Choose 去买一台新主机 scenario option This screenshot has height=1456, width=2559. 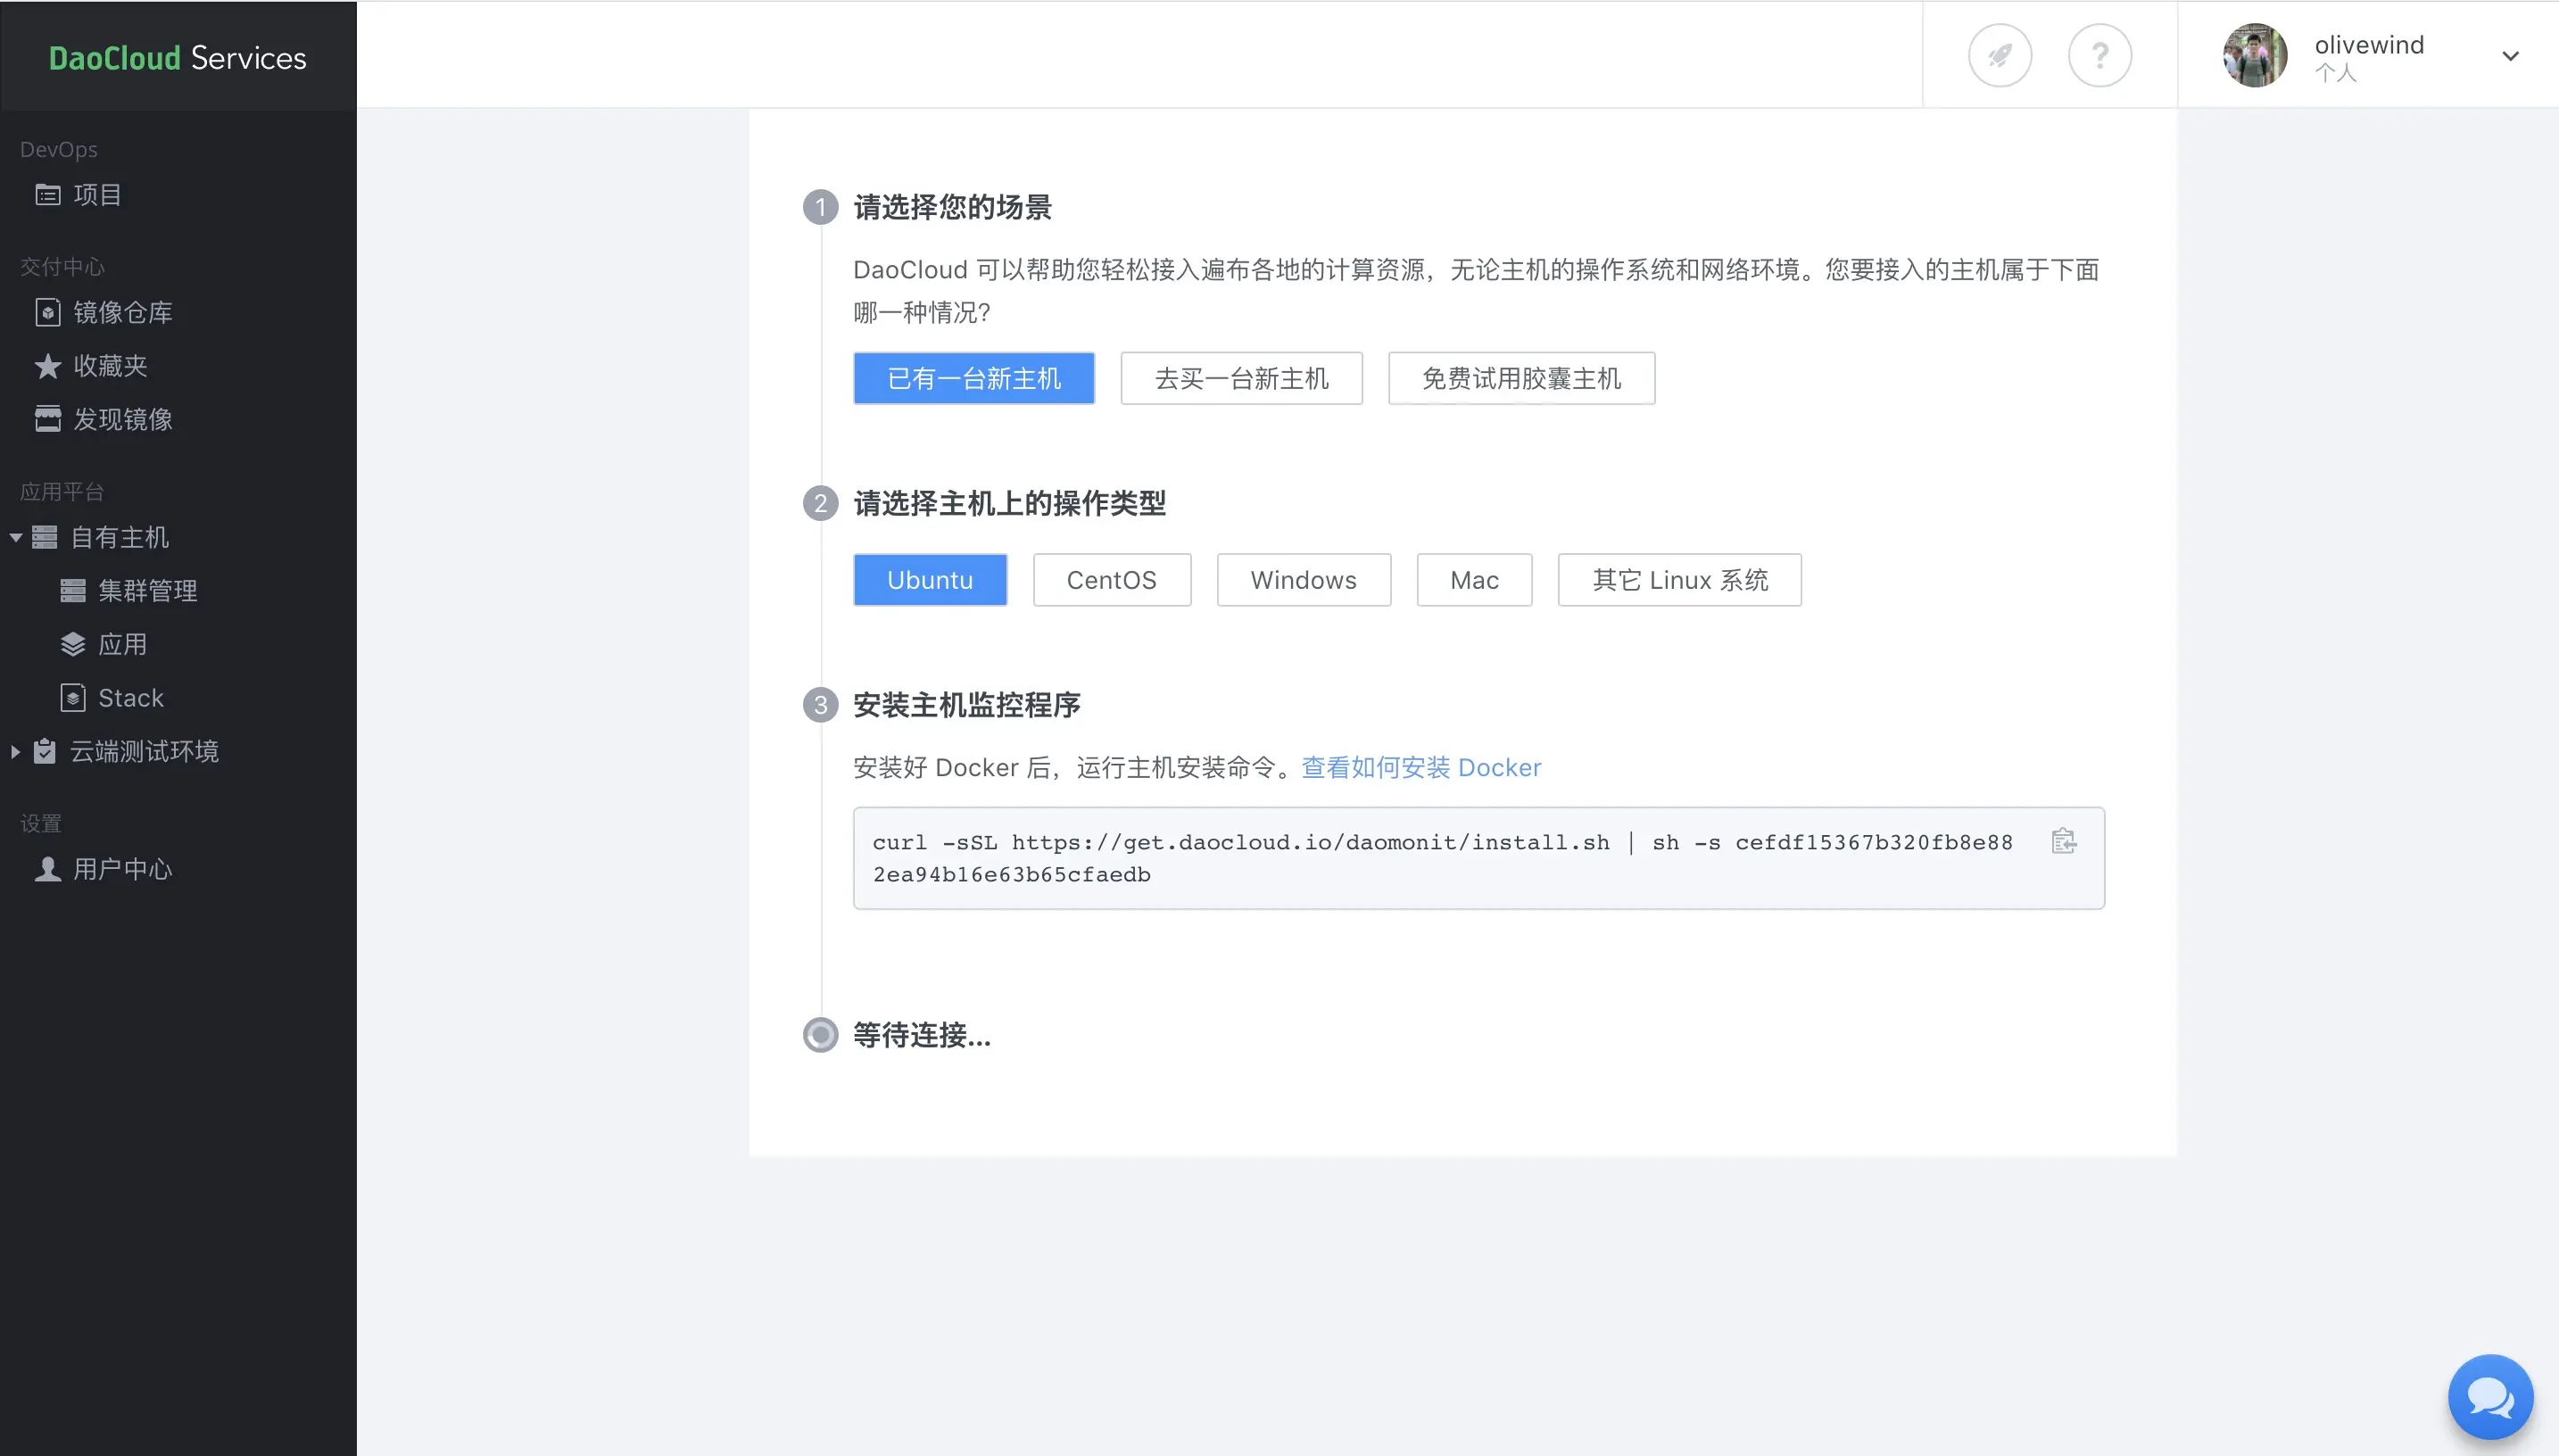coord(1241,379)
